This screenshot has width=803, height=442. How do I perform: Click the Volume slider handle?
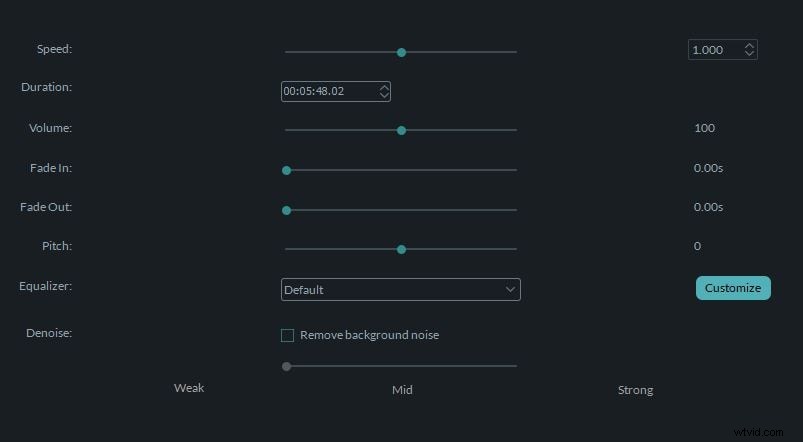(x=402, y=131)
